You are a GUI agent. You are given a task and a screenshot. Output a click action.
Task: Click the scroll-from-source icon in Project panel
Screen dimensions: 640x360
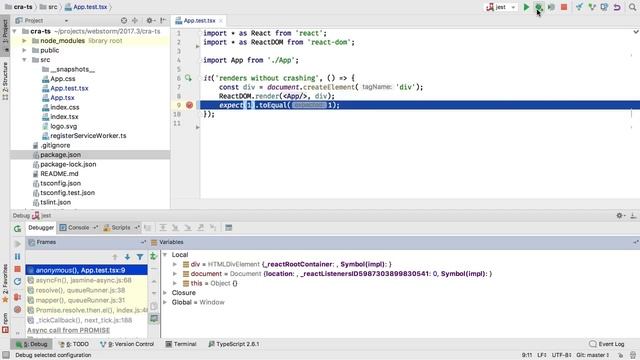(124, 20)
